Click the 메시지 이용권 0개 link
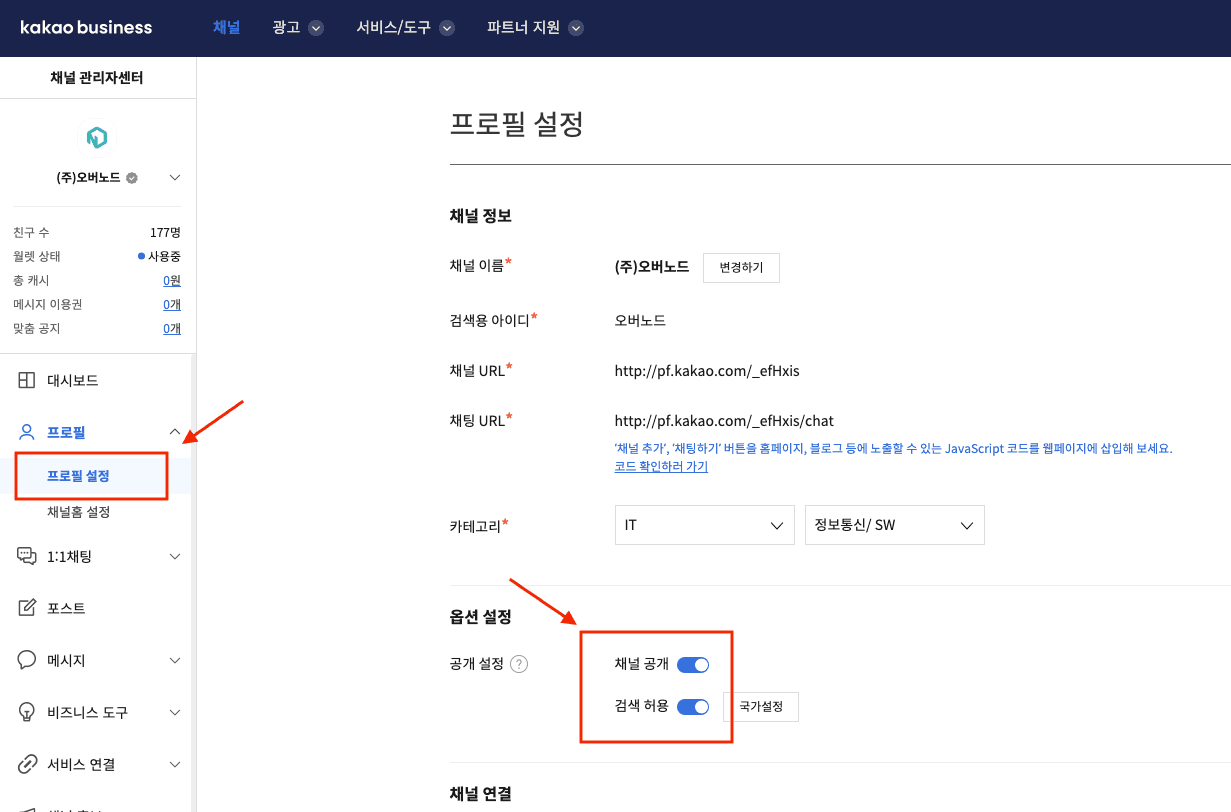 [x=172, y=304]
